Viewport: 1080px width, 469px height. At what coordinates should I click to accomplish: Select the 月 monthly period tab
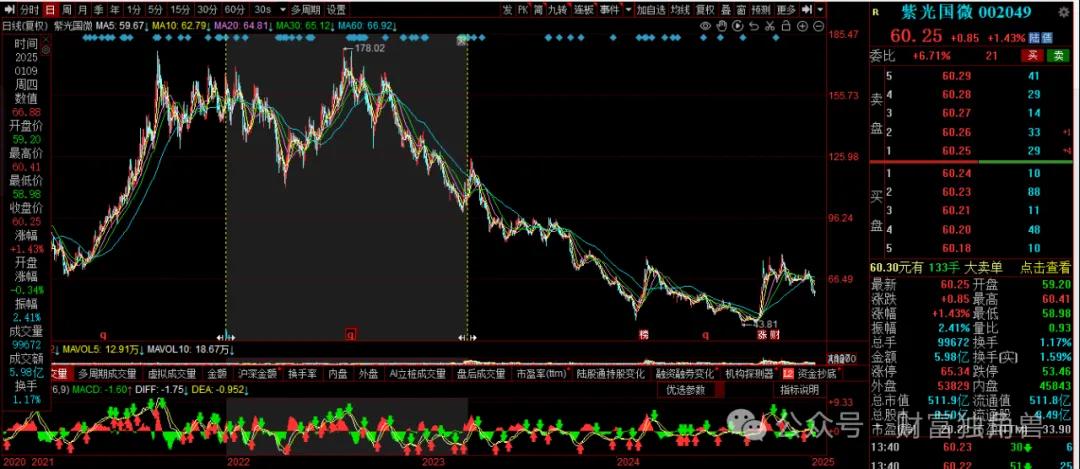[x=83, y=10]
